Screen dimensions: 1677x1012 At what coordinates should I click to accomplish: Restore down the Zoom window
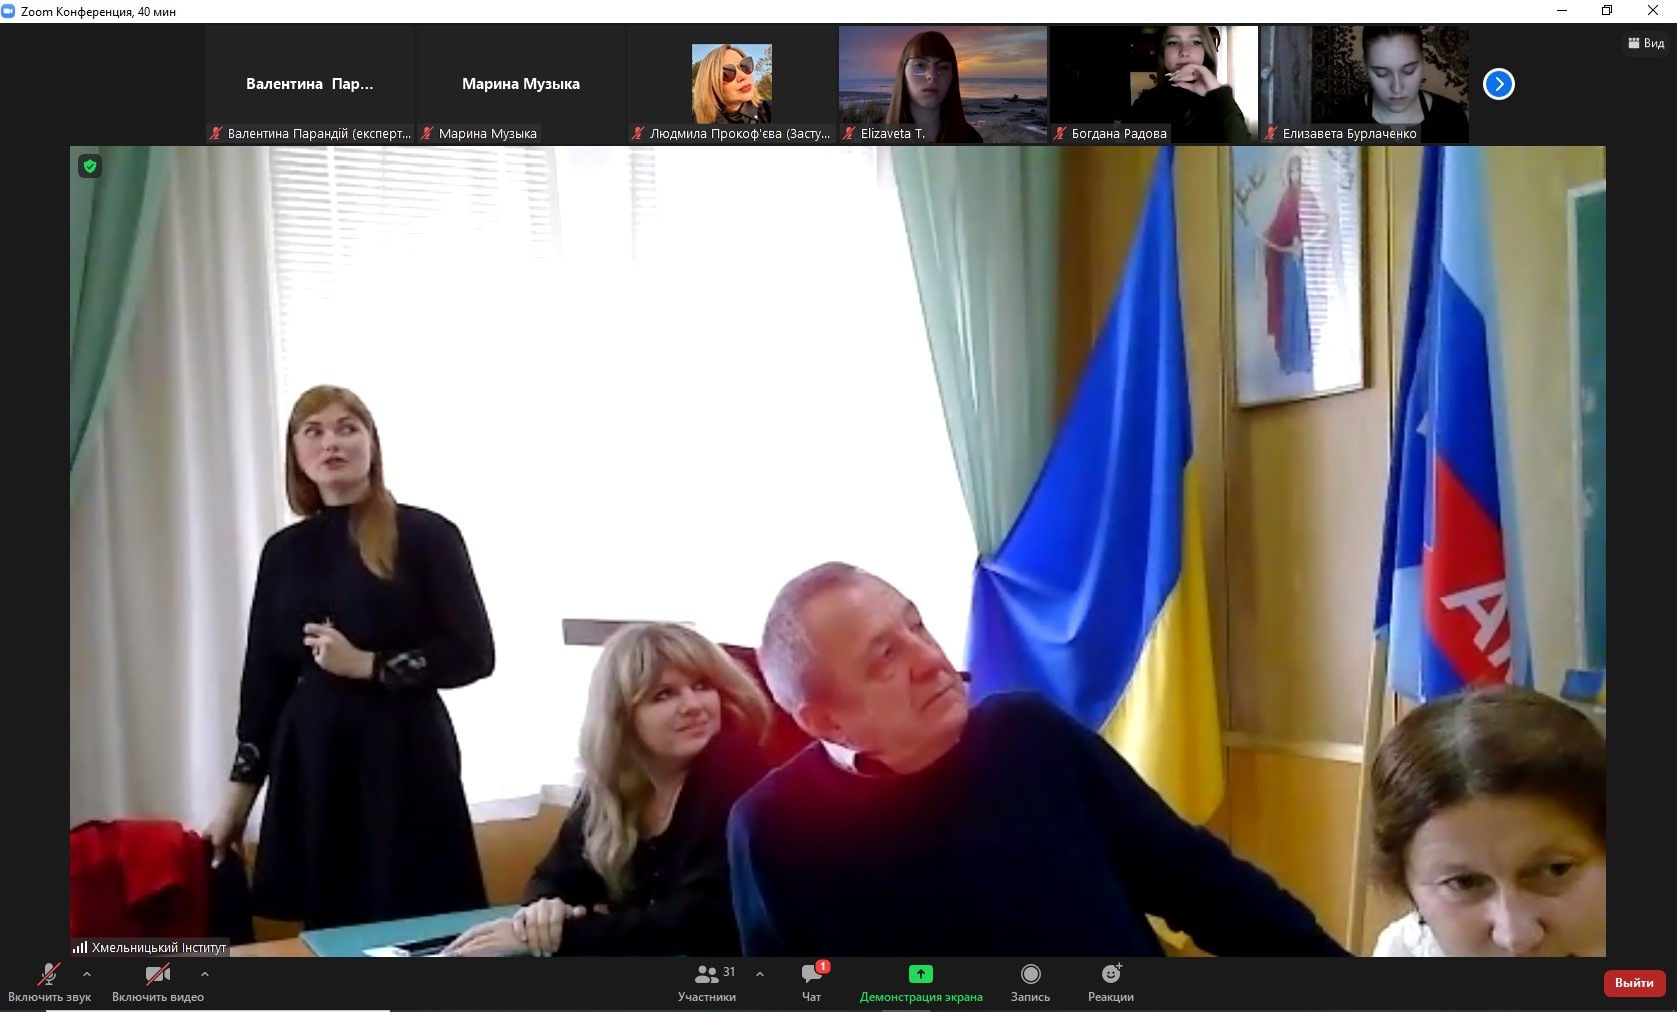coord(1607,11)
